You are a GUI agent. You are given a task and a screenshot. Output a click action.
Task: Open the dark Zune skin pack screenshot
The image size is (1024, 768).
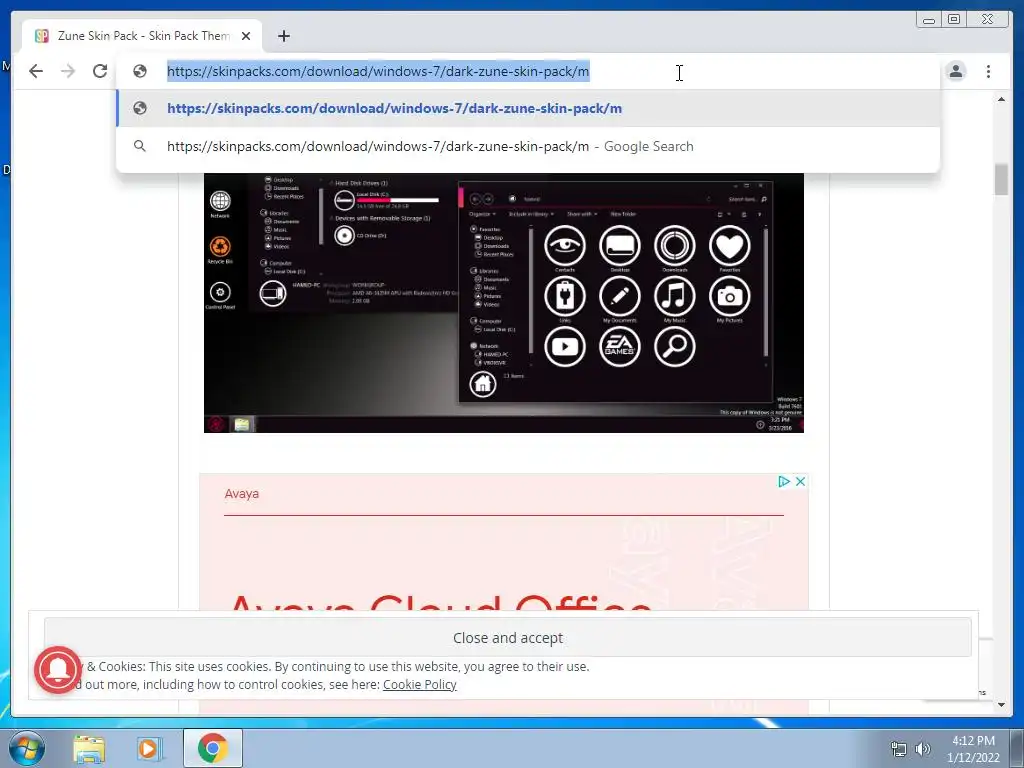pyautogui.click(x=504, y=302)
